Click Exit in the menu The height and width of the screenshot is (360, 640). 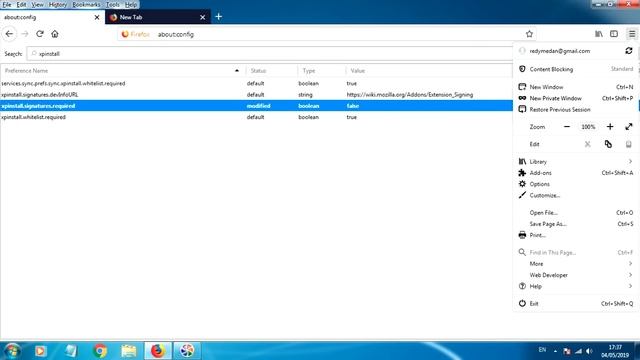[x=576, y=304]
